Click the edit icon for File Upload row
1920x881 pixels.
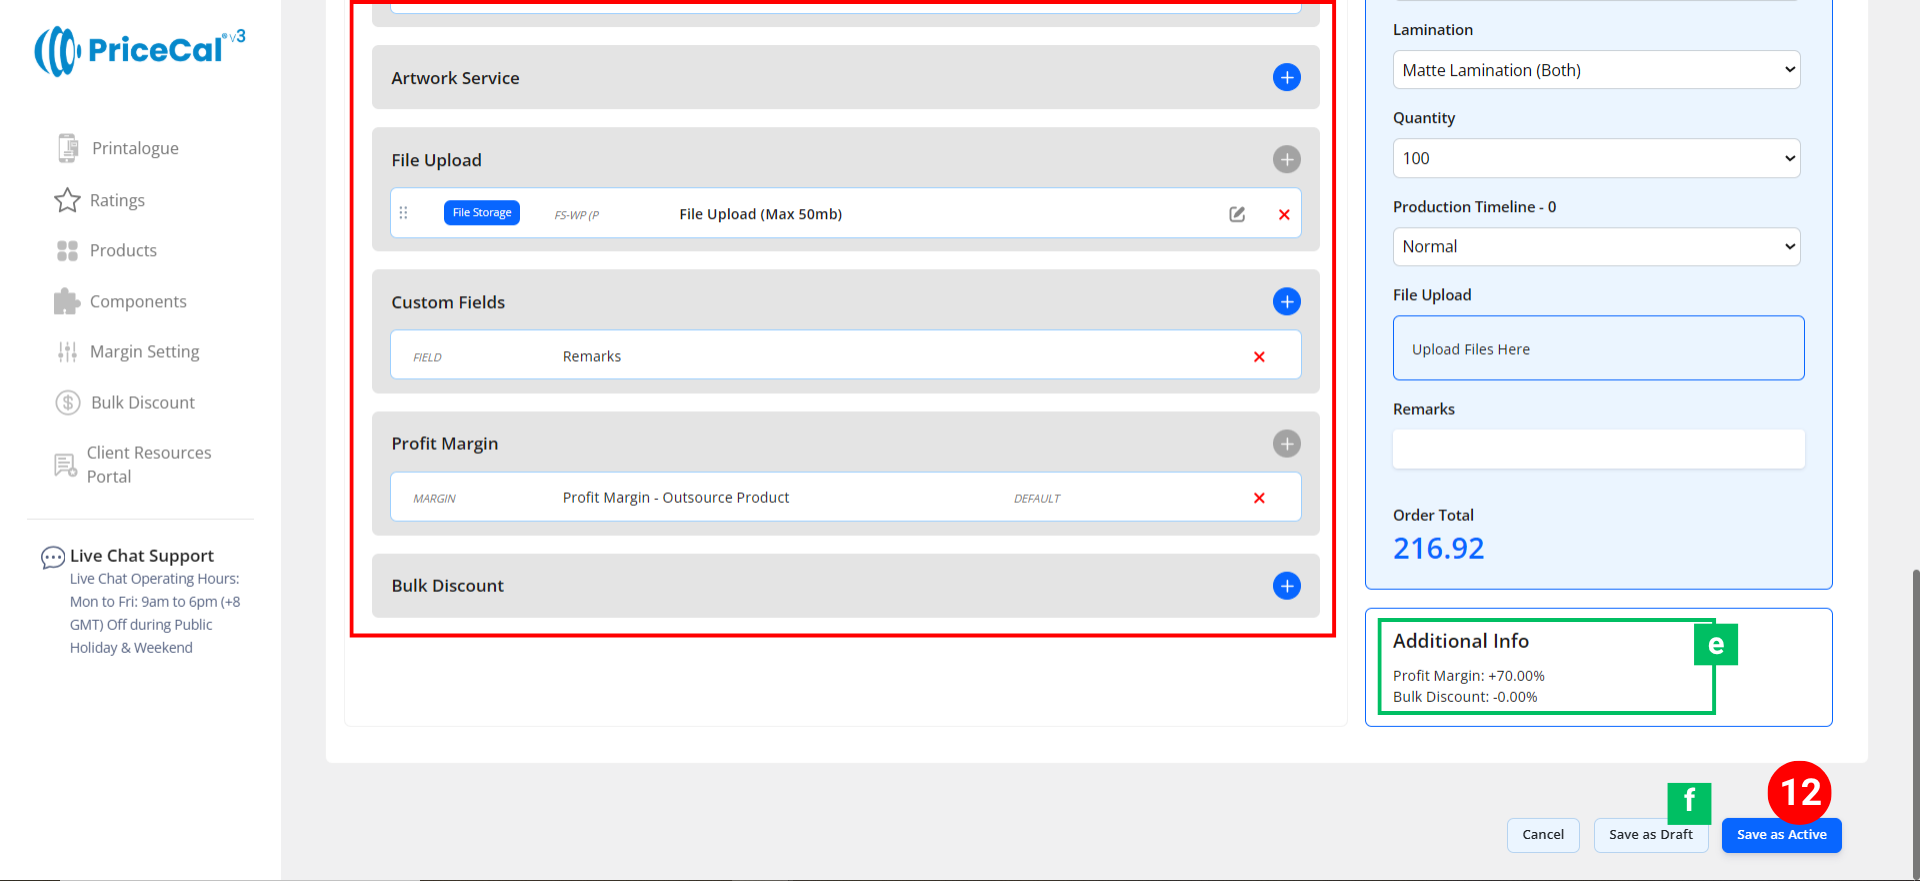point(1237,214)
